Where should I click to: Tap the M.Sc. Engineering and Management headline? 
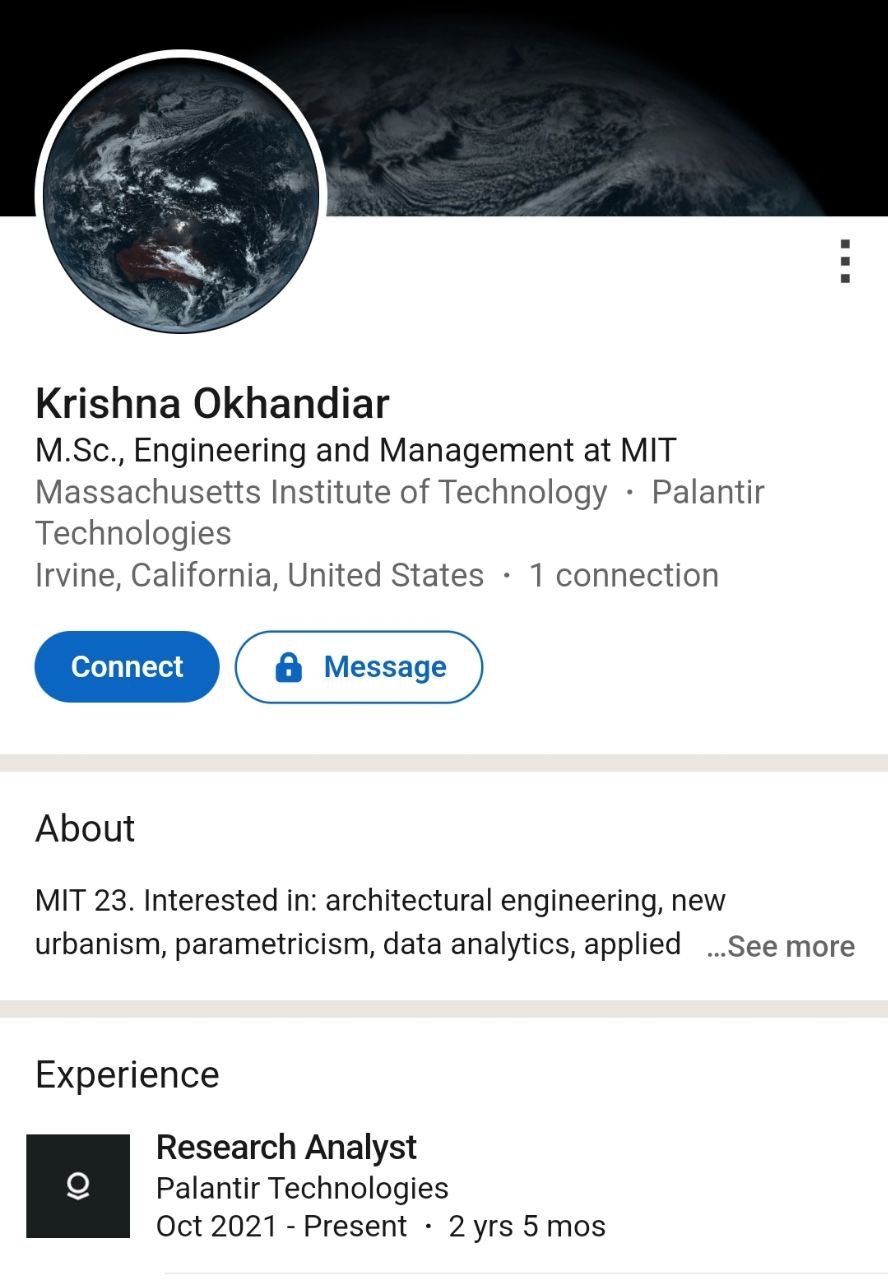[355, 450]
